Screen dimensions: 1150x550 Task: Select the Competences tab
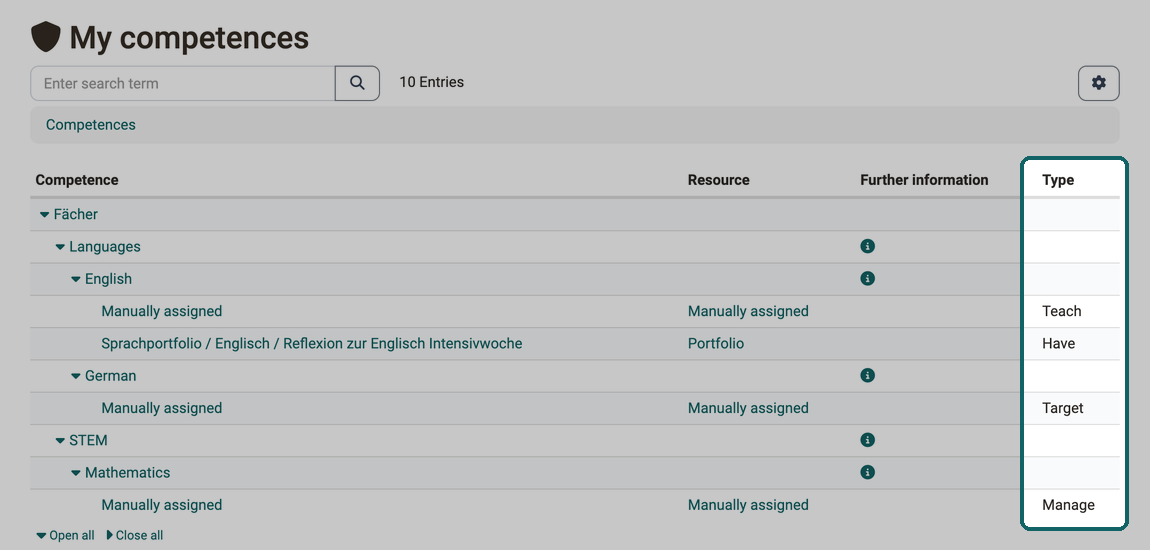[x=91, y=125]
